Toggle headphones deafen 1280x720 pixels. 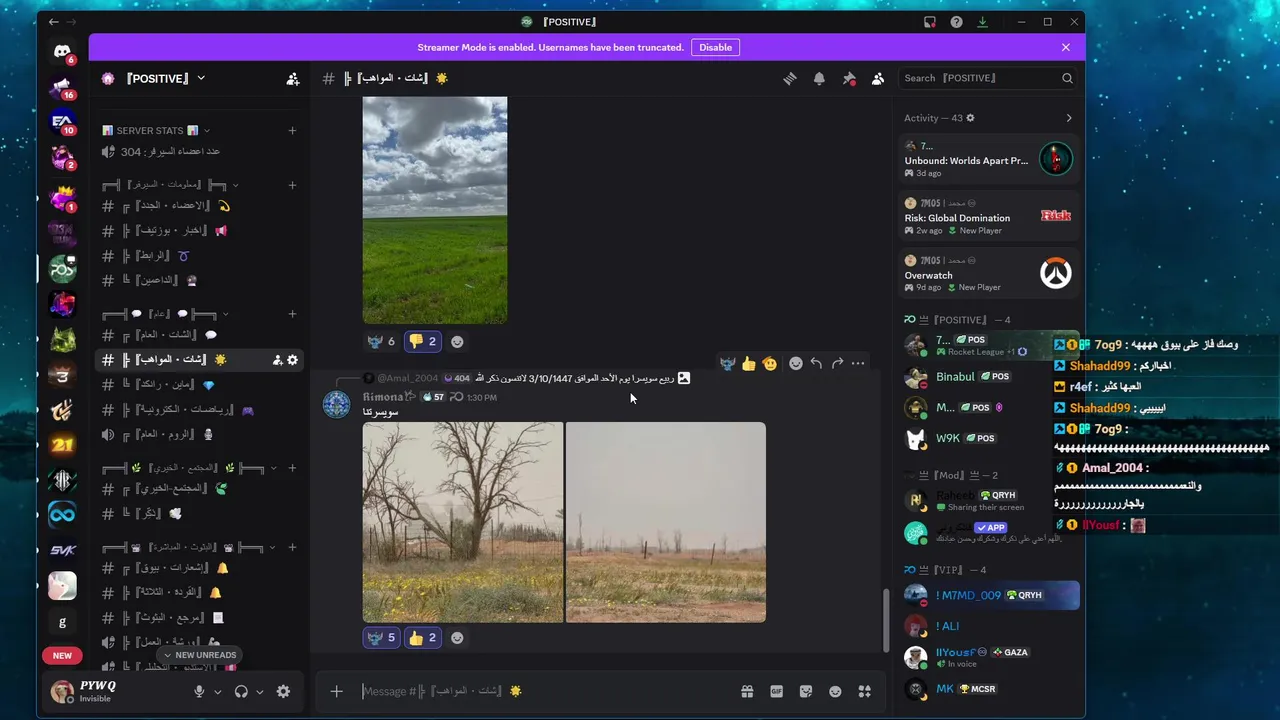click(x=241, y=691)
